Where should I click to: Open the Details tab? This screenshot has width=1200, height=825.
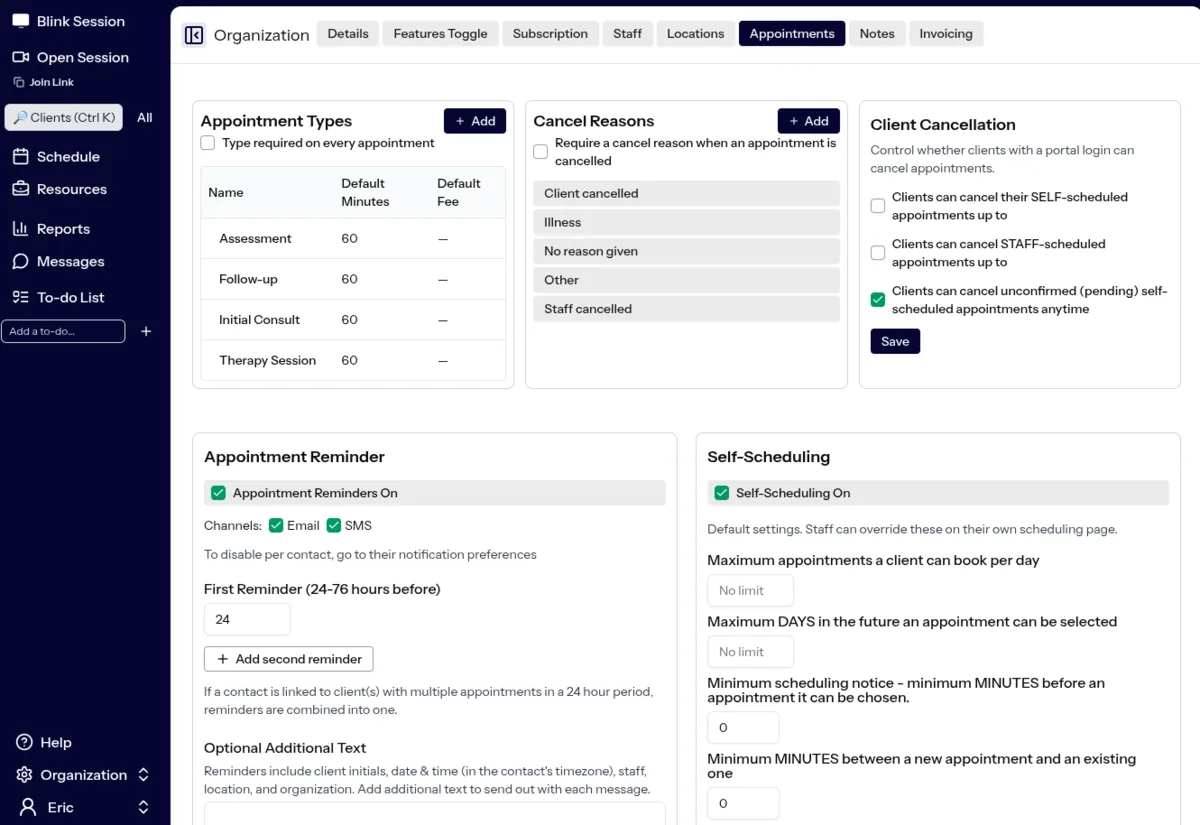pyautogui.click(x=348, y=33)
